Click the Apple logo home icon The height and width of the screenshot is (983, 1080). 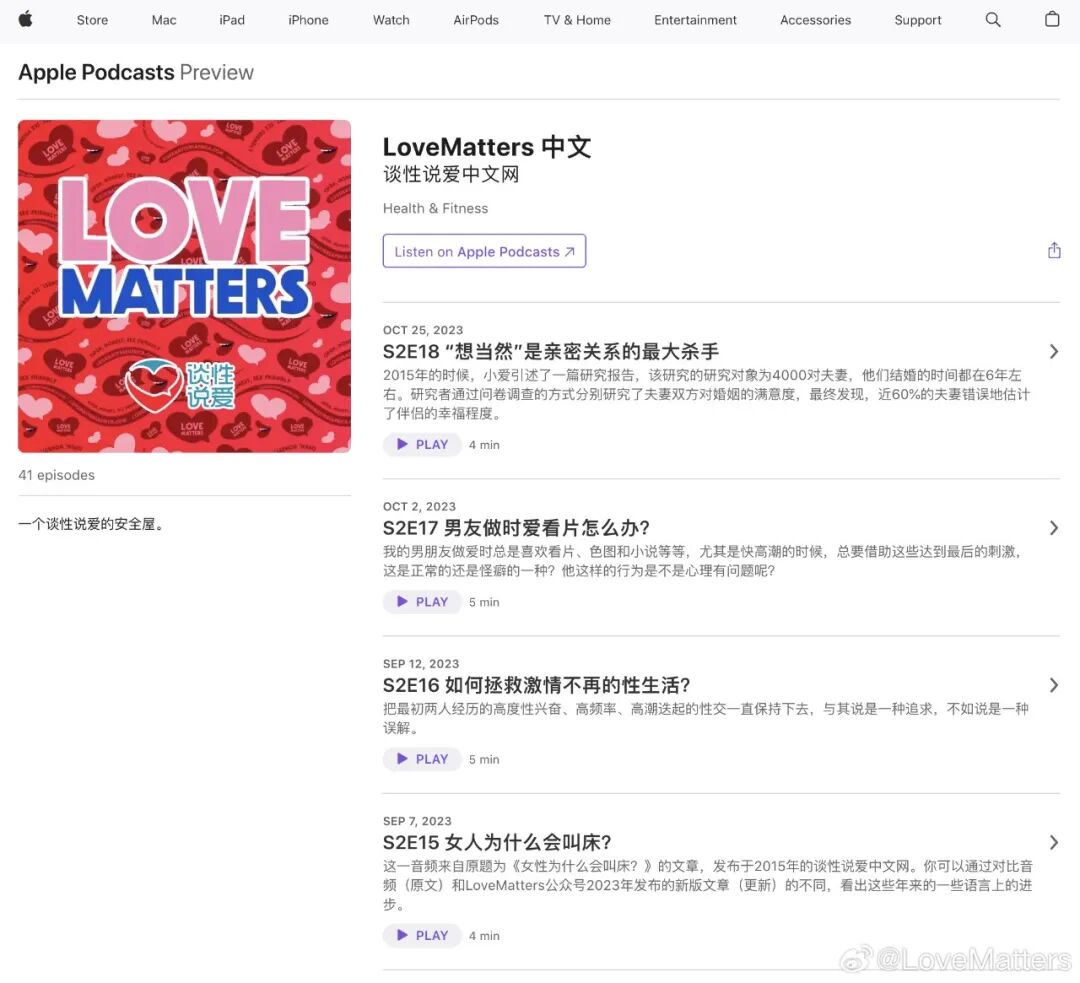click(25, 19)
